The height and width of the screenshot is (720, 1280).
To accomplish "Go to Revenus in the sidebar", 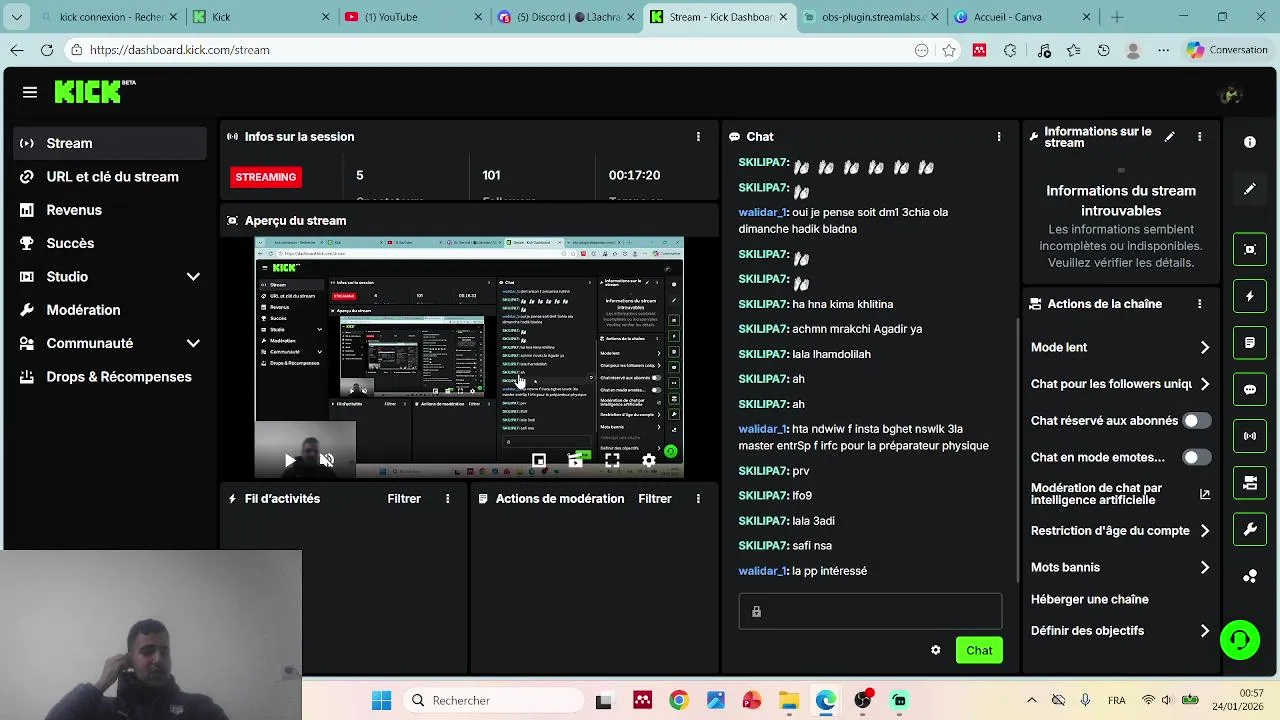I will point(110,210).
